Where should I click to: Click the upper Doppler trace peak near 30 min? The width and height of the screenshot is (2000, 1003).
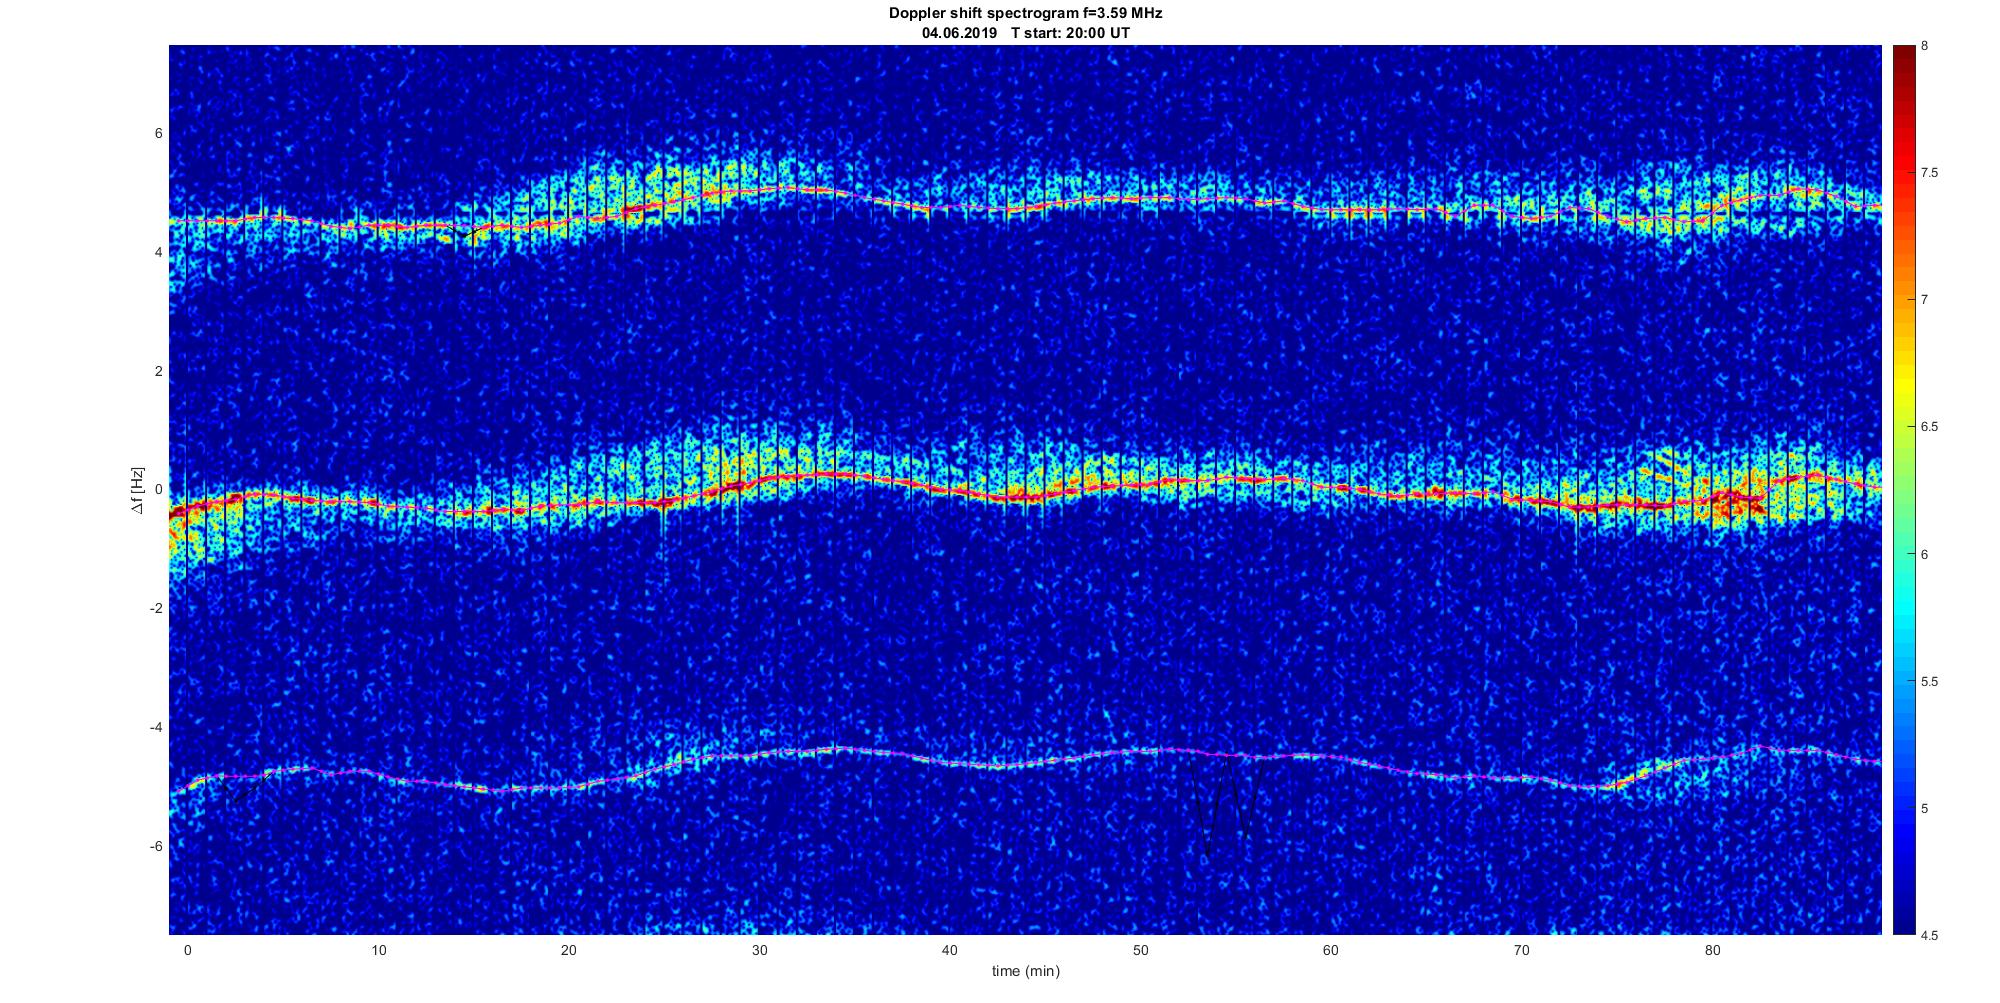(x=785, y=187)
